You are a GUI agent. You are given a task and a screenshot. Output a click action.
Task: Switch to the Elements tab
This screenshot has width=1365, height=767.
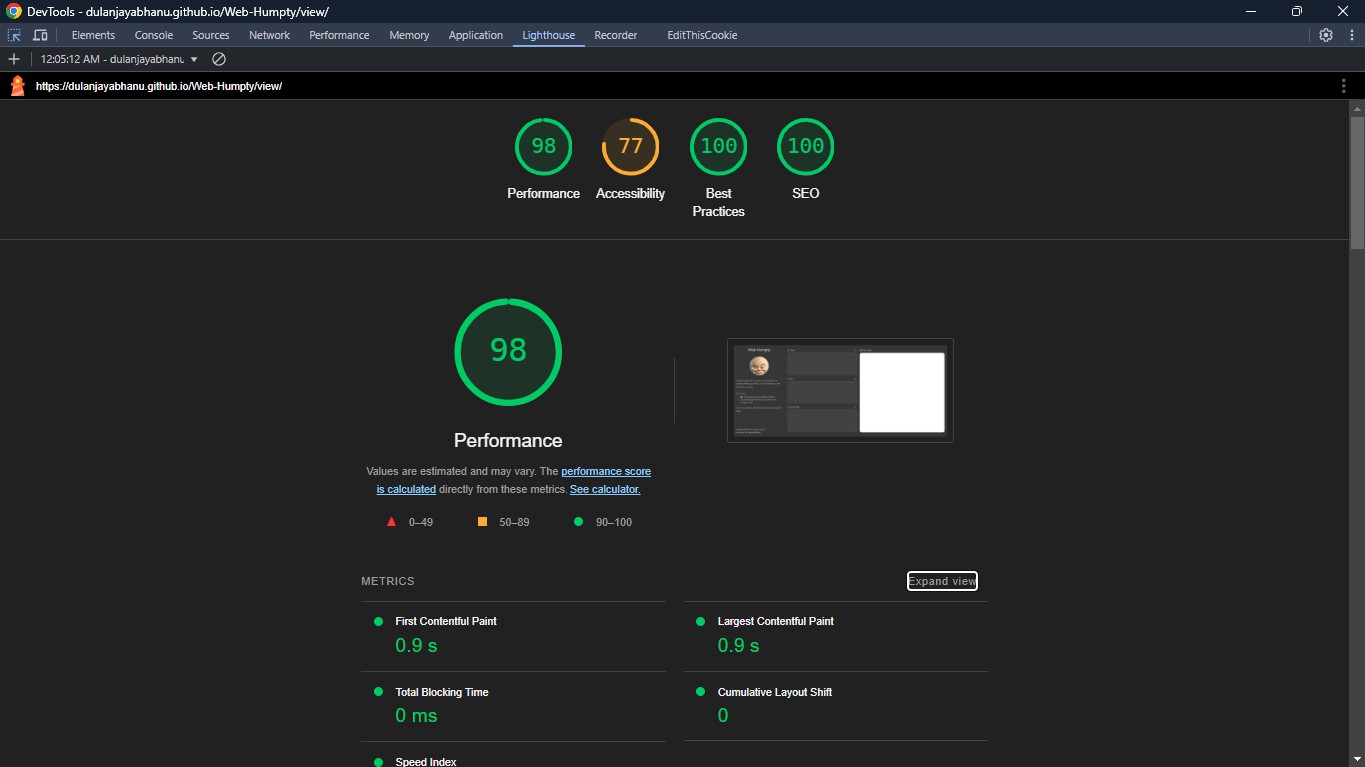click(x=93, y=35)
